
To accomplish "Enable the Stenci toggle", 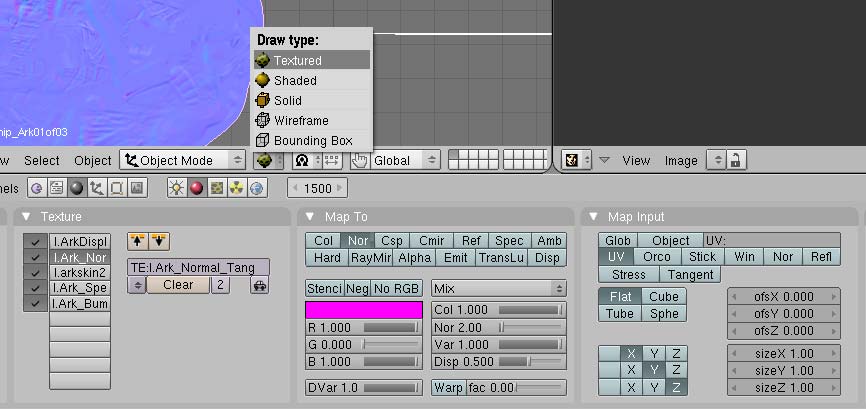I will pos(325,288).
